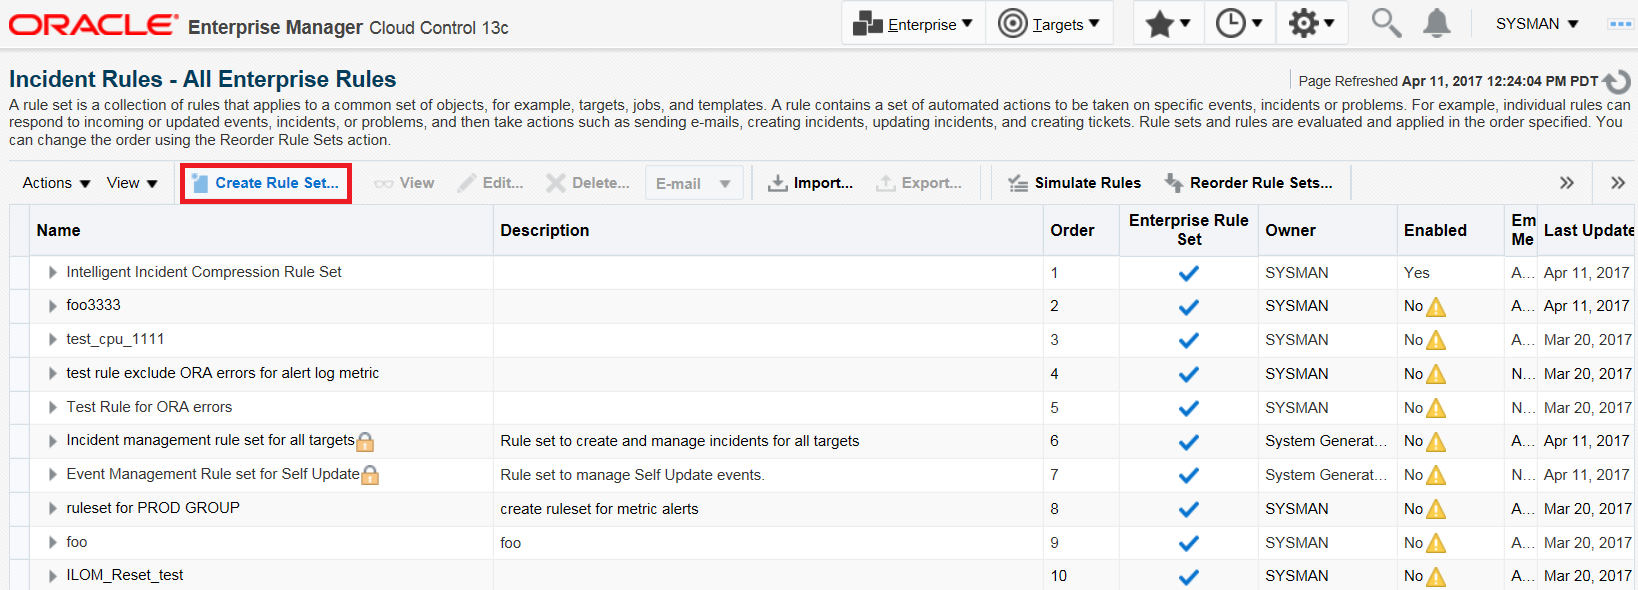Expand the ruleset for PROD GROUP row

[x=52, y=508]
